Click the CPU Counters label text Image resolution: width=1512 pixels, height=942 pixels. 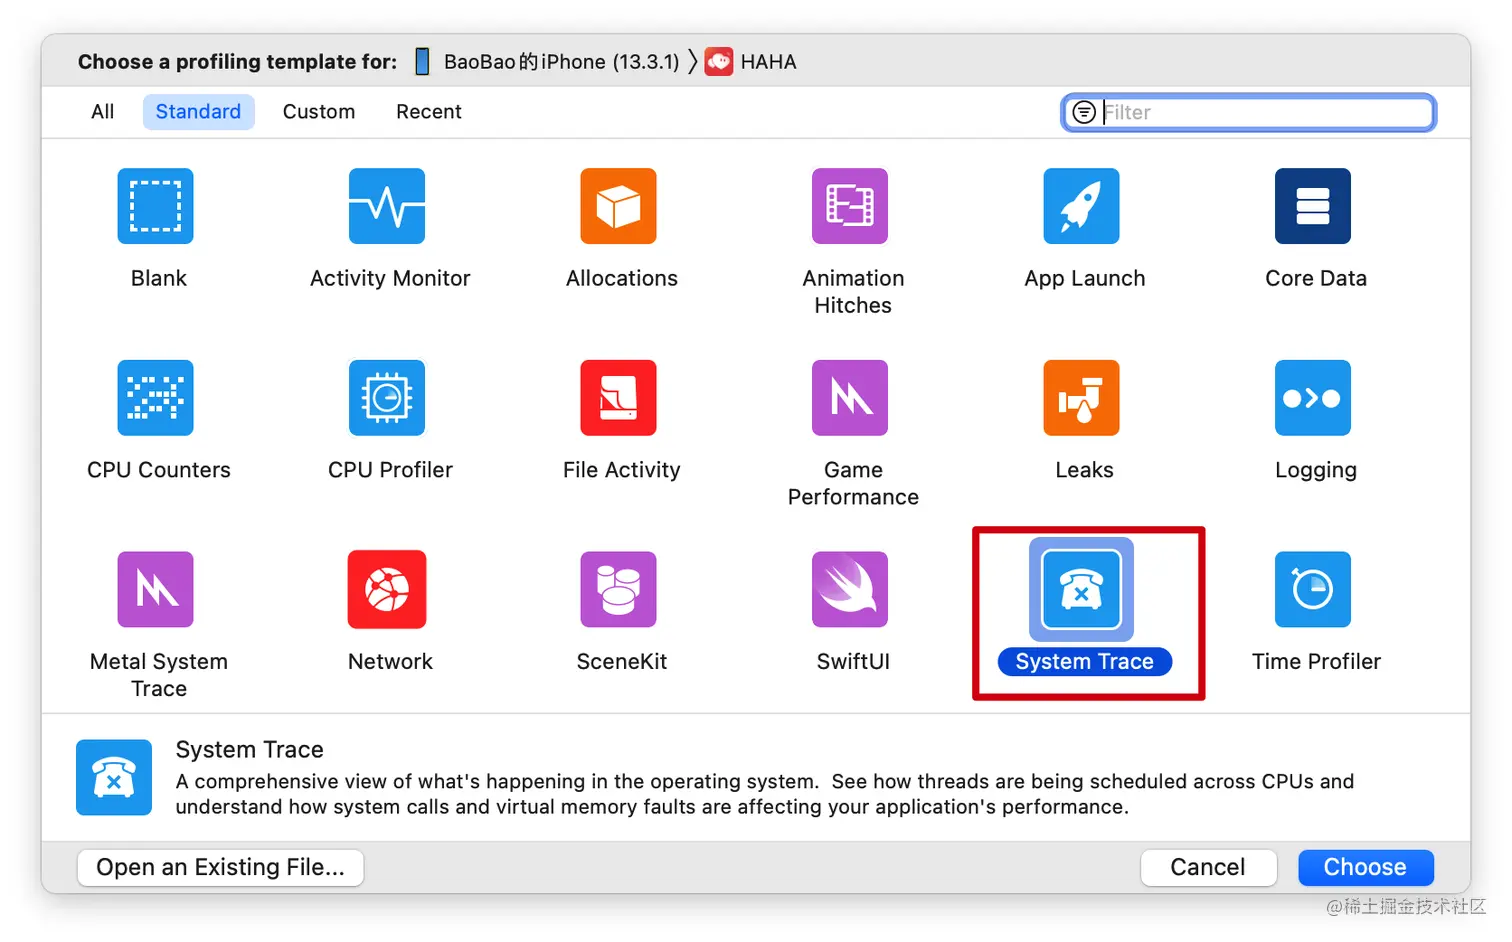(x=159, y=470)
